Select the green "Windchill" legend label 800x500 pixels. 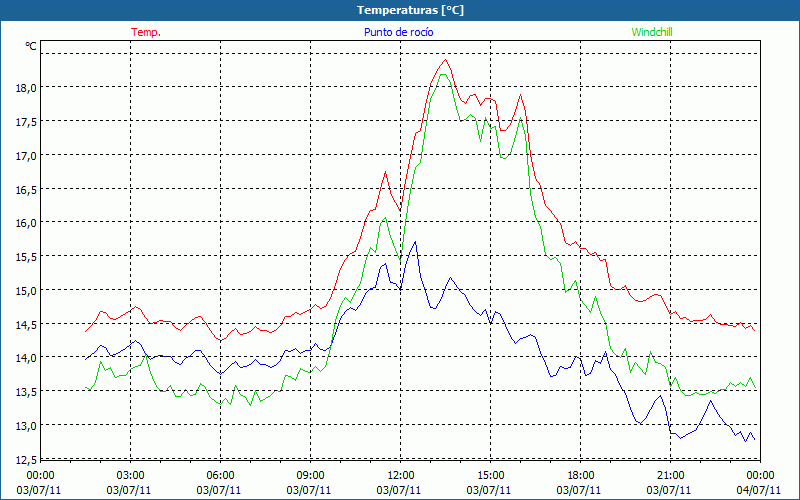coord(652,32)
